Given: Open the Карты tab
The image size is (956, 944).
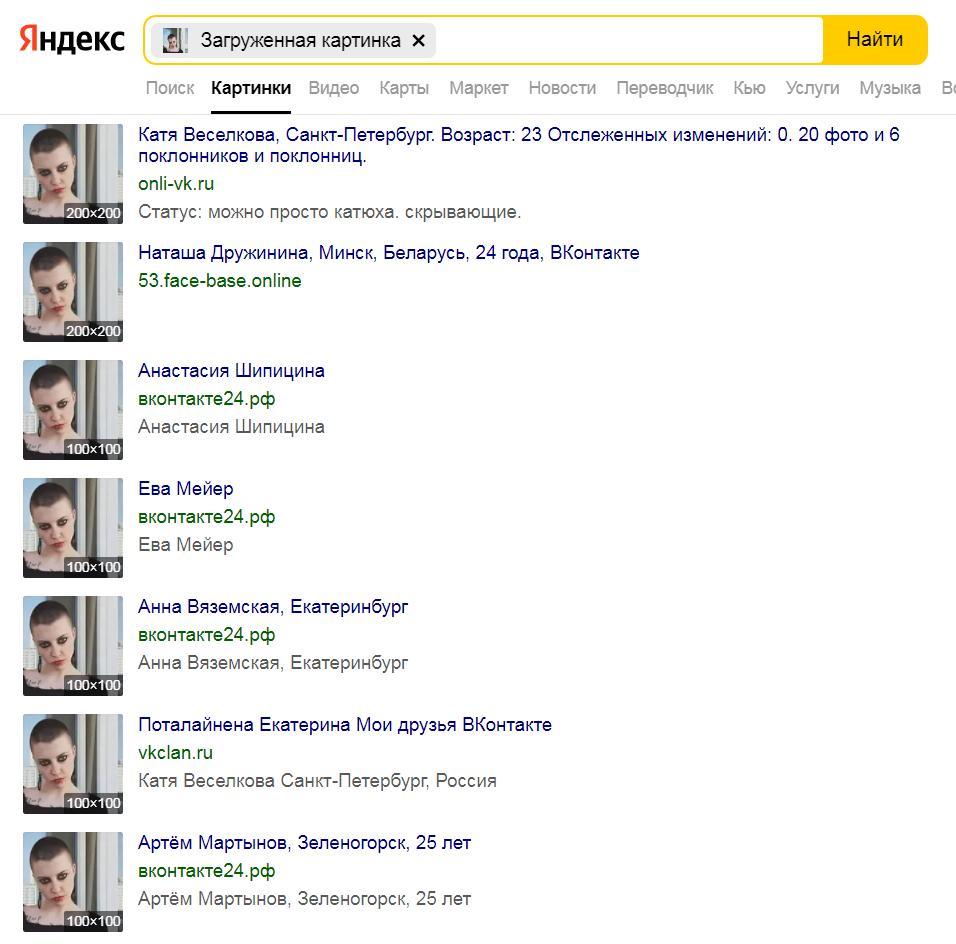Looking at the screenshot, I should coord(404,88).
